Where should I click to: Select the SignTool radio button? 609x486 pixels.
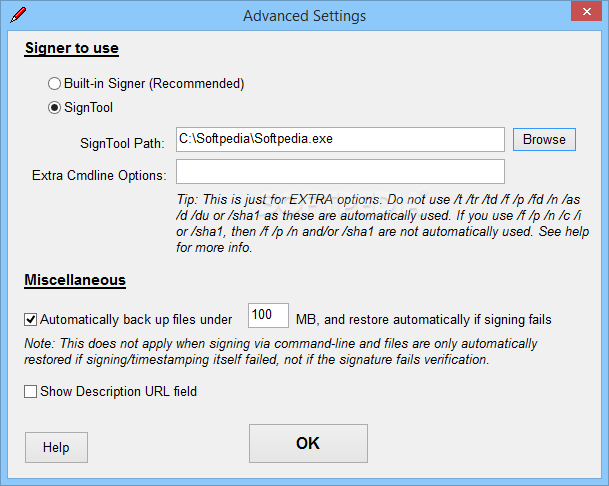pos(54,108)
